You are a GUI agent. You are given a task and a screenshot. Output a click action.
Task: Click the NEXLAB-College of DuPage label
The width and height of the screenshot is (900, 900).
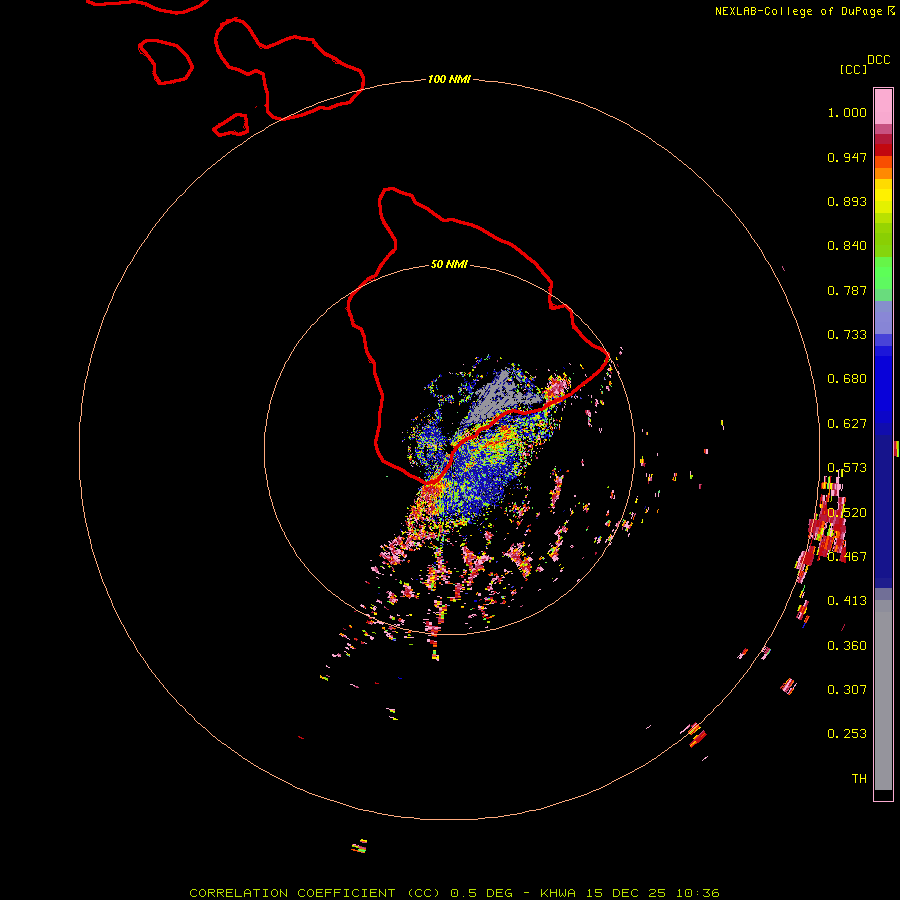pyautogui.click(x=798, y=11)
